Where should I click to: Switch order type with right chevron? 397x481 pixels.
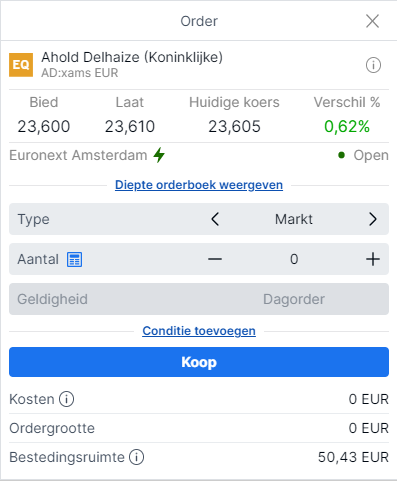pos(373,219)
